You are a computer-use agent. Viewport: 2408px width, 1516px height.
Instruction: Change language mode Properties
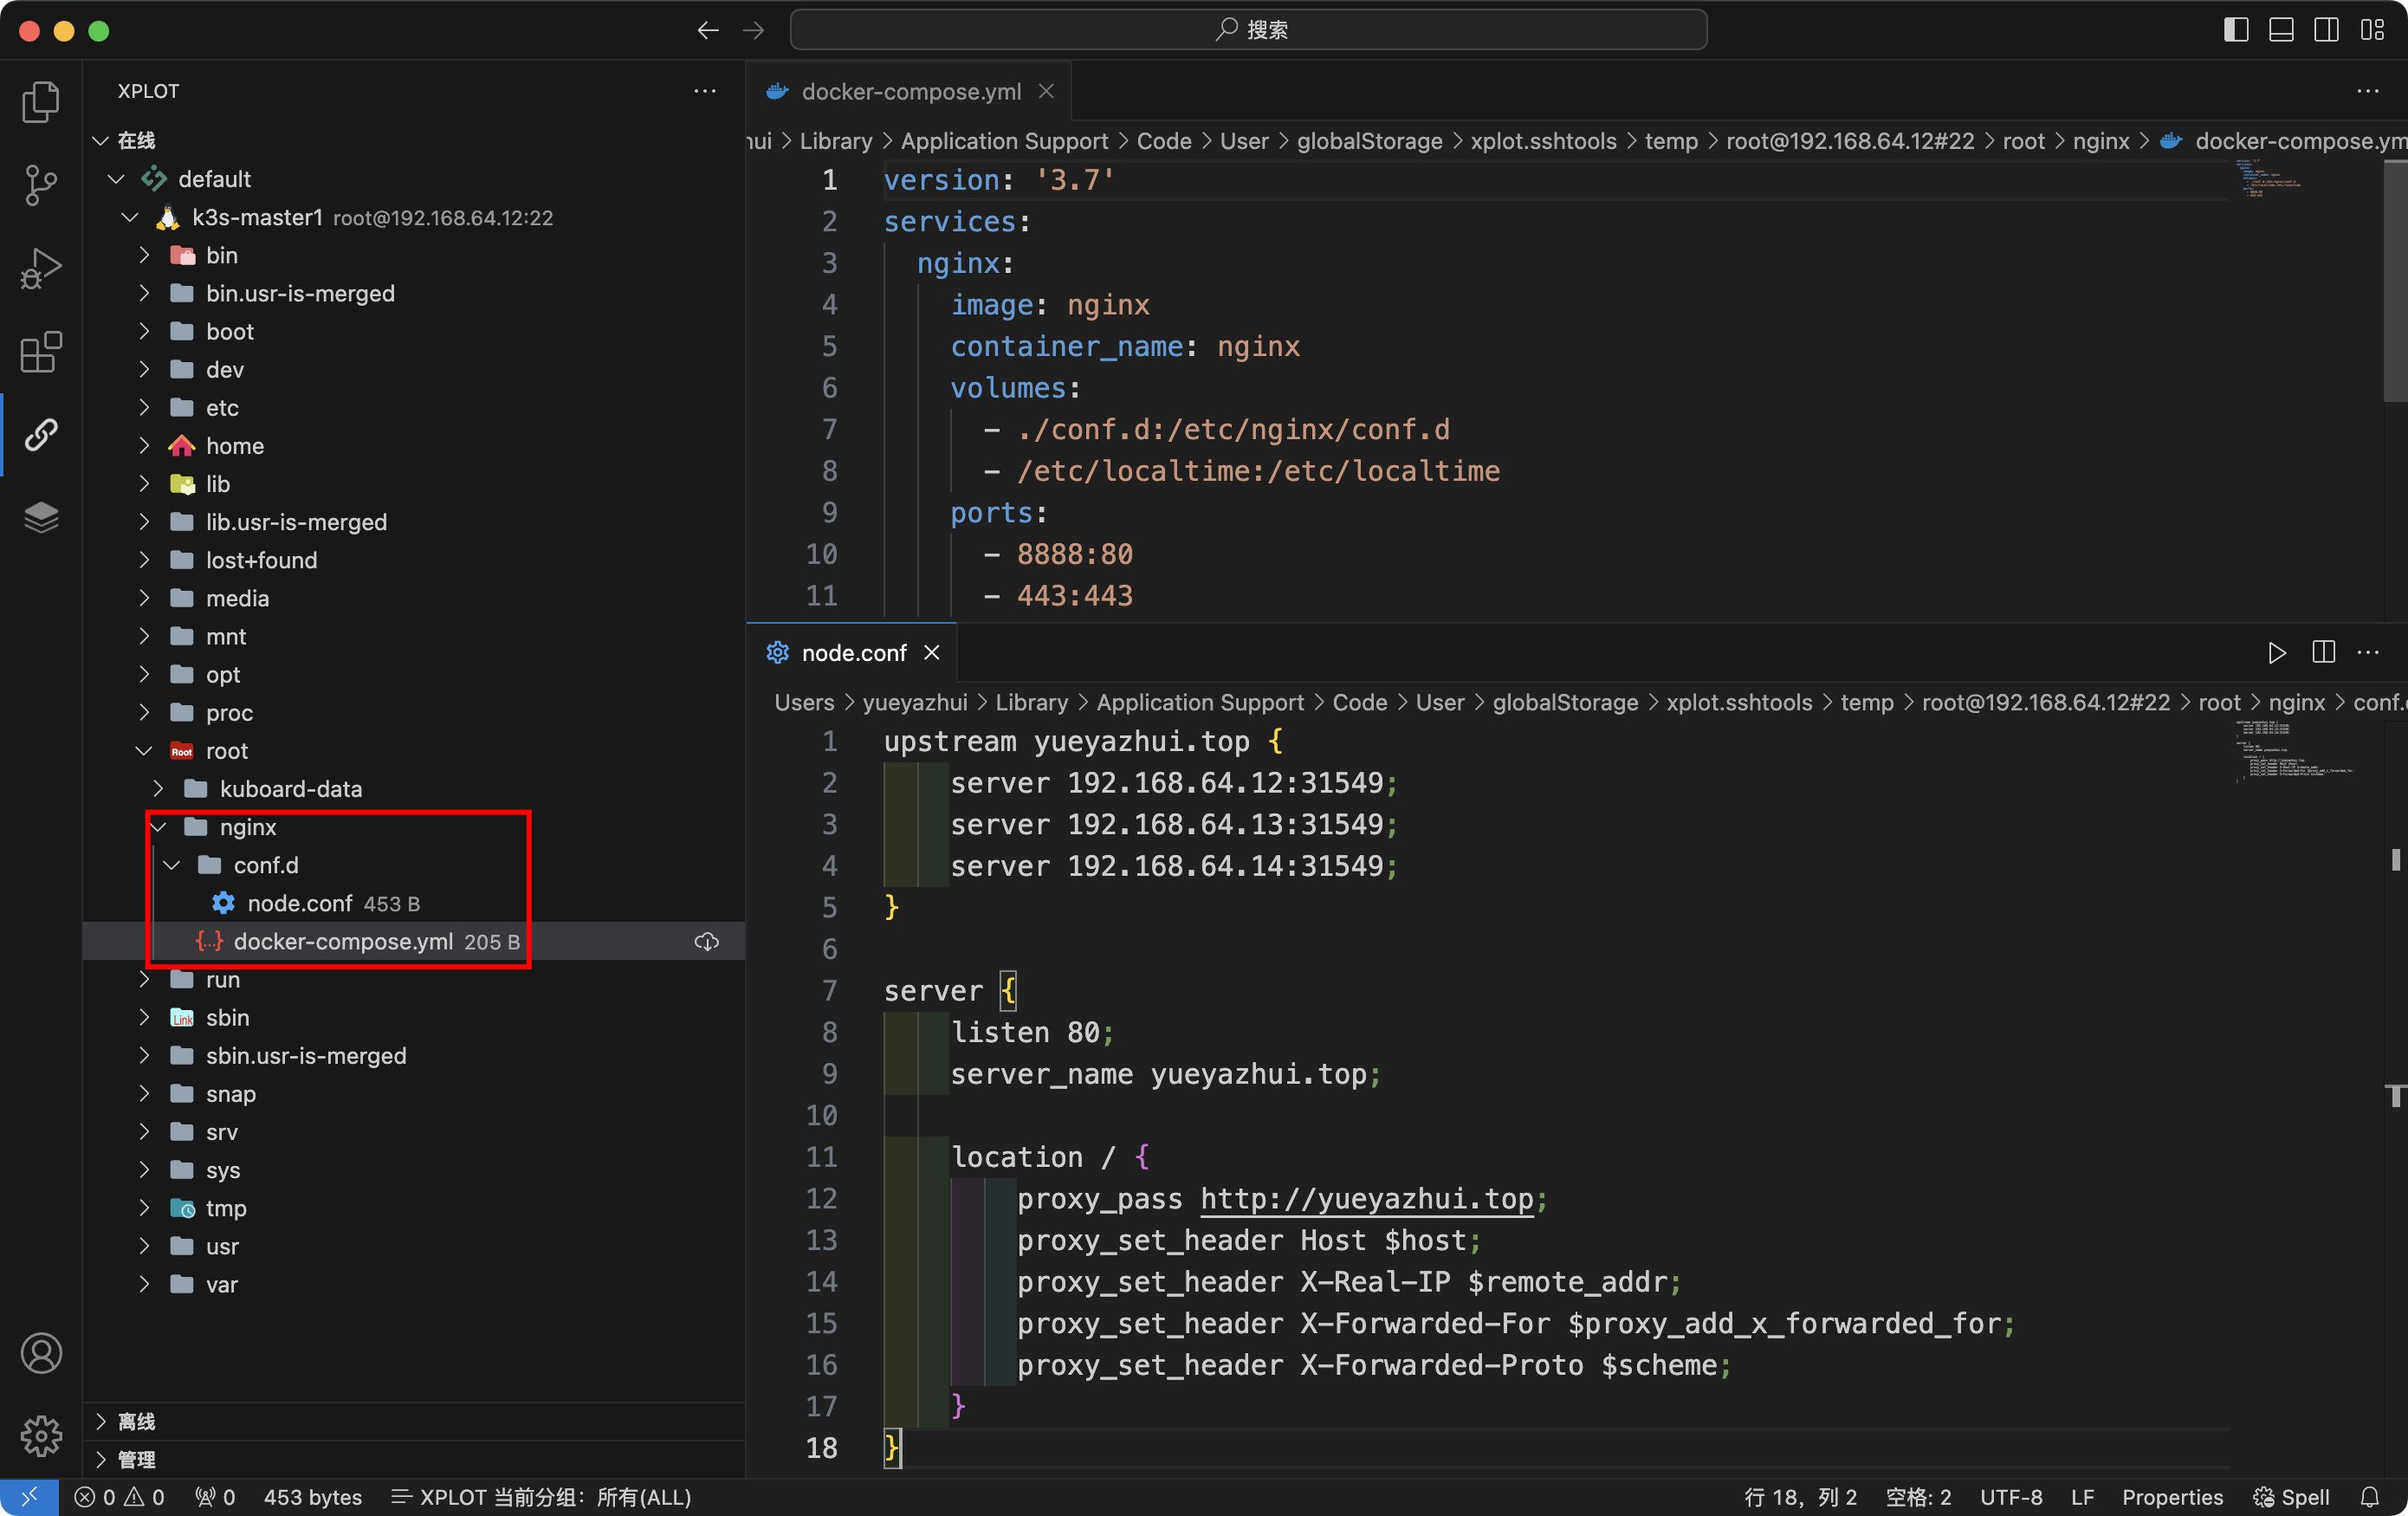click(x=2172, y=1497)
